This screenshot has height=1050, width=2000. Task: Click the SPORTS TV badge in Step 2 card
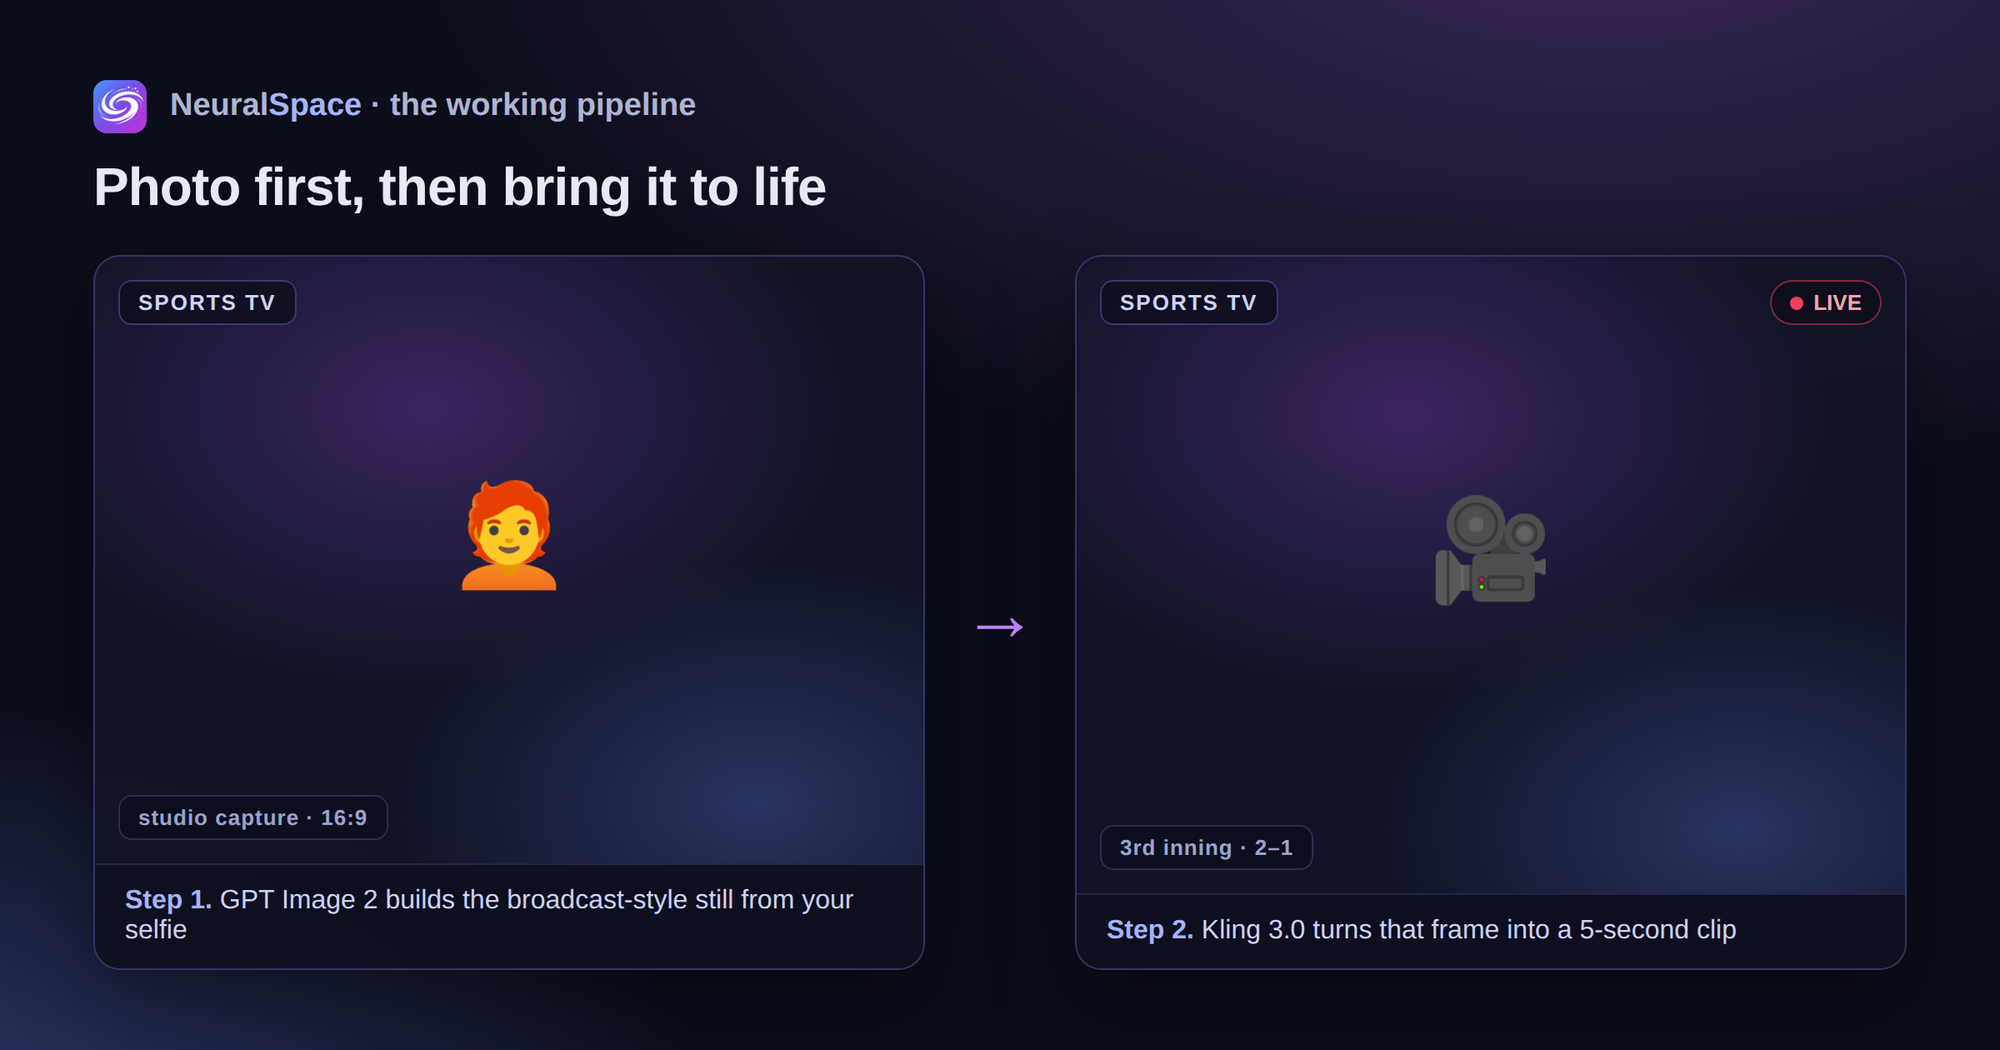[x=1188, y=303]
